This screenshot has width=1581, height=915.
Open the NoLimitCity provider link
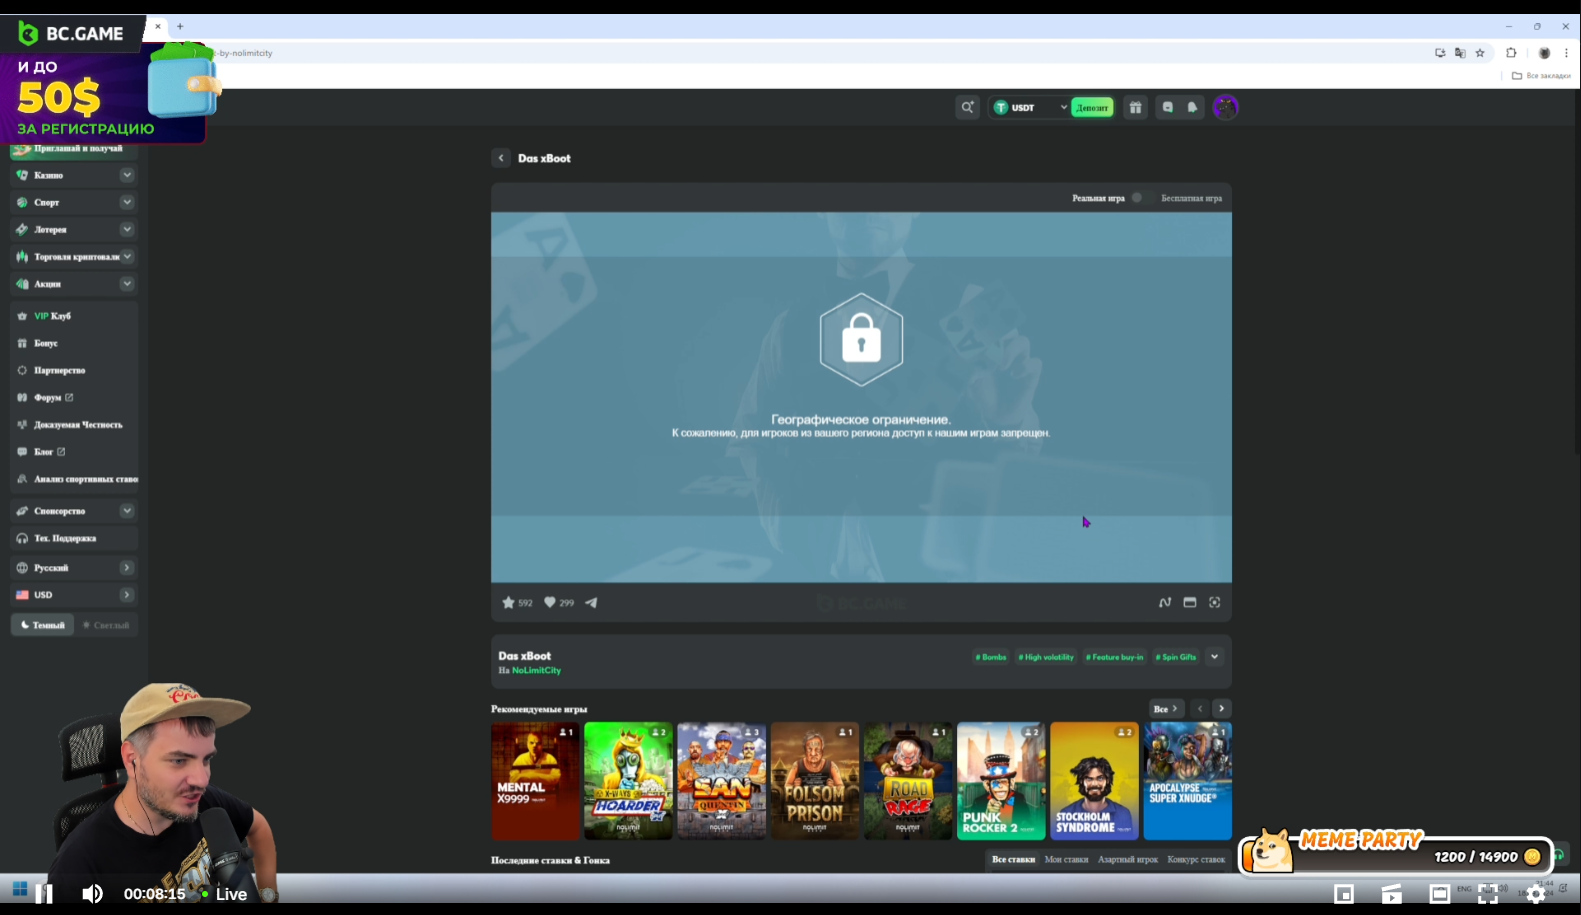click(536, 670)
